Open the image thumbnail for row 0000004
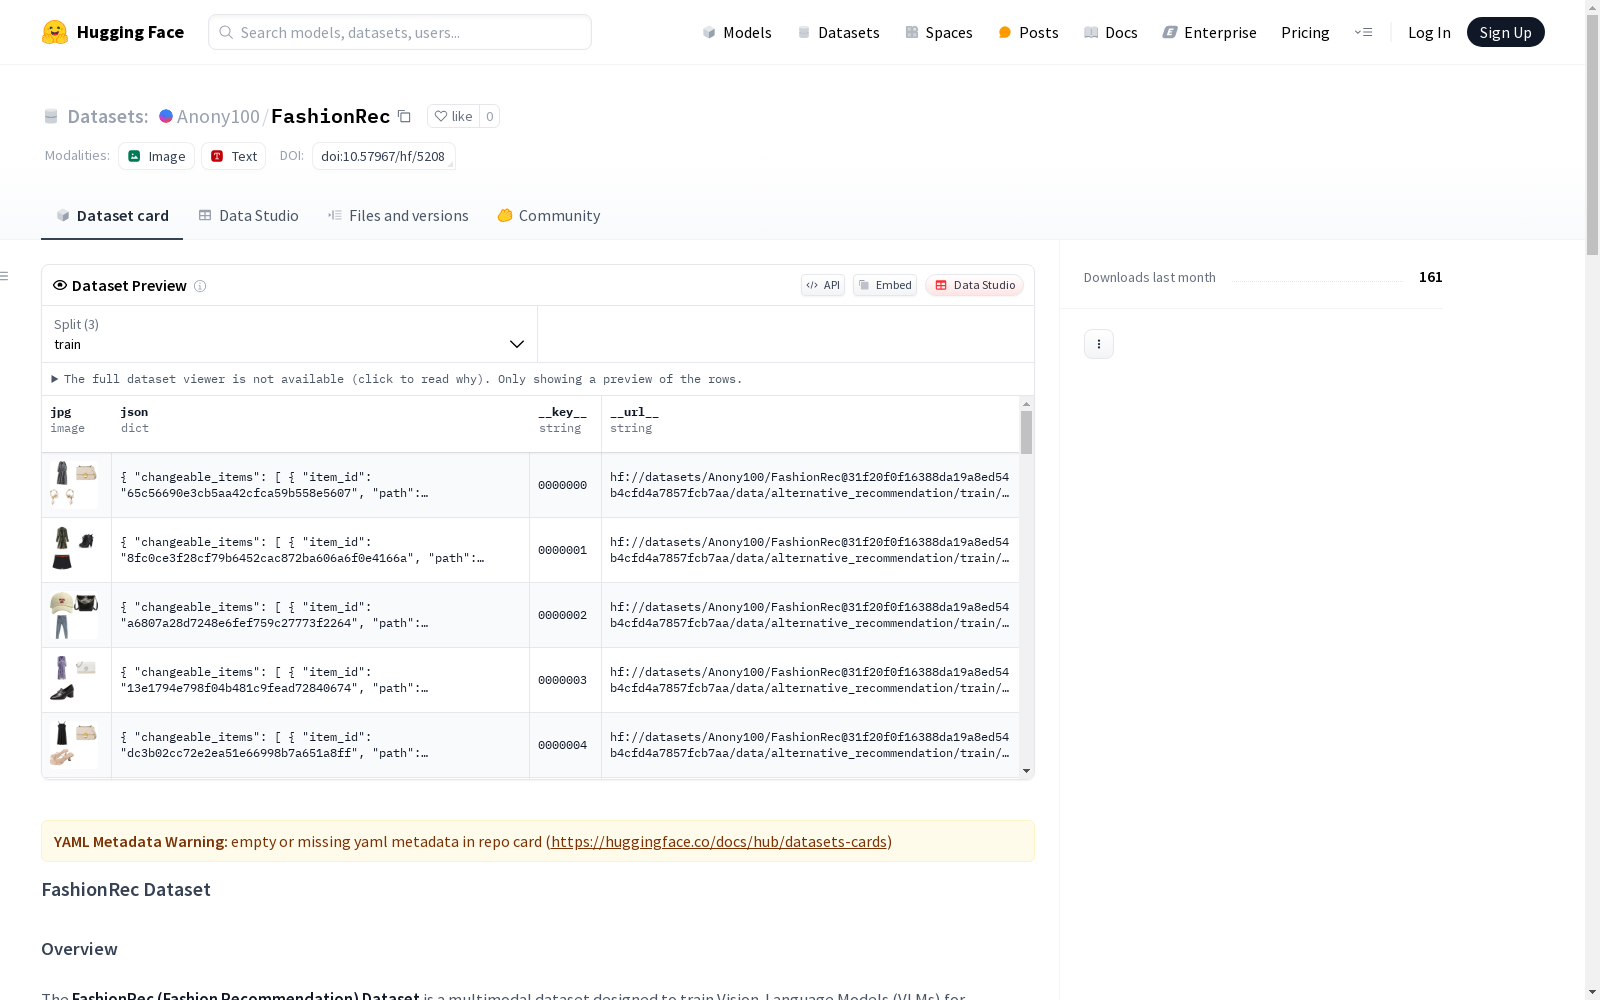This screenshot has height=1000, width=1600. pyautogui.click(x=74, y=745)
